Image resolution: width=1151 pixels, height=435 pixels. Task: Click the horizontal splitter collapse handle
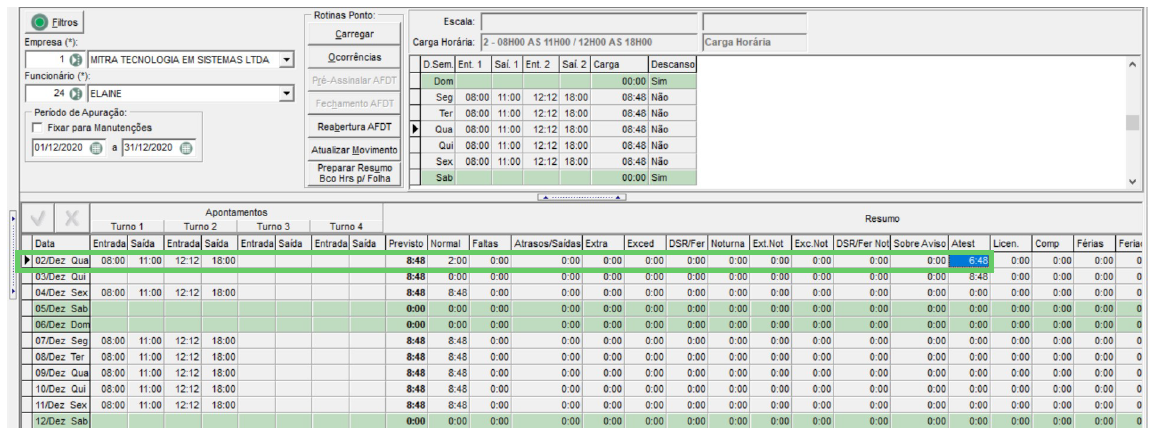[581, 197]
